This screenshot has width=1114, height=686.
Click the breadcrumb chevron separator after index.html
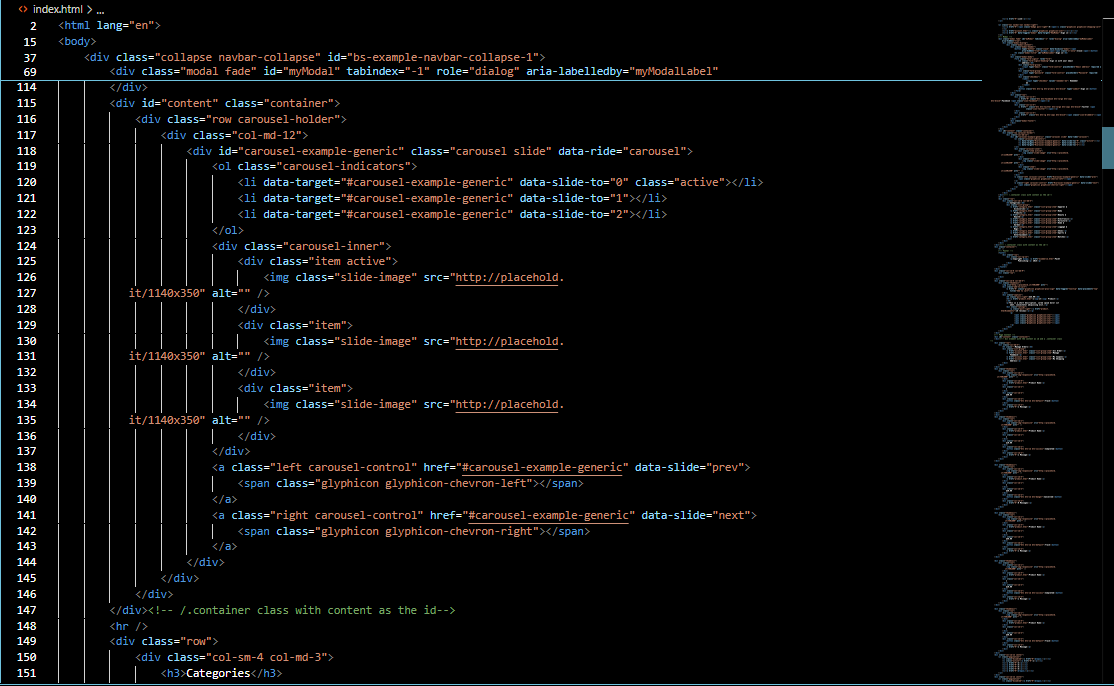[x=90, y=9]
